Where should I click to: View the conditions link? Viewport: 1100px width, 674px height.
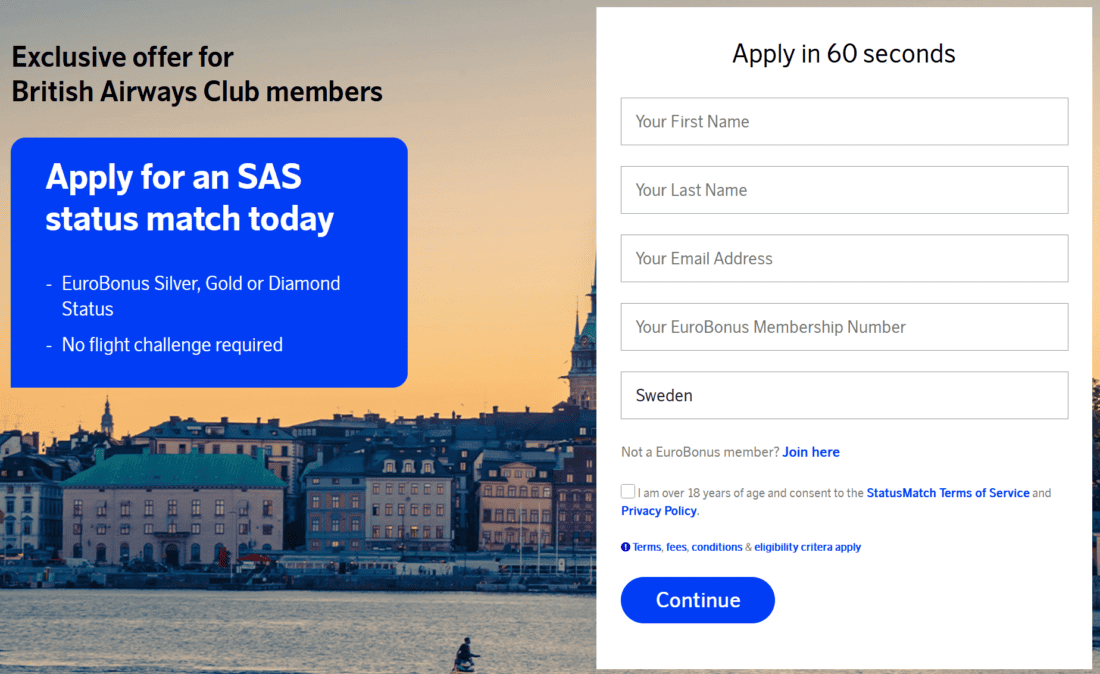(x=716, y=547)
